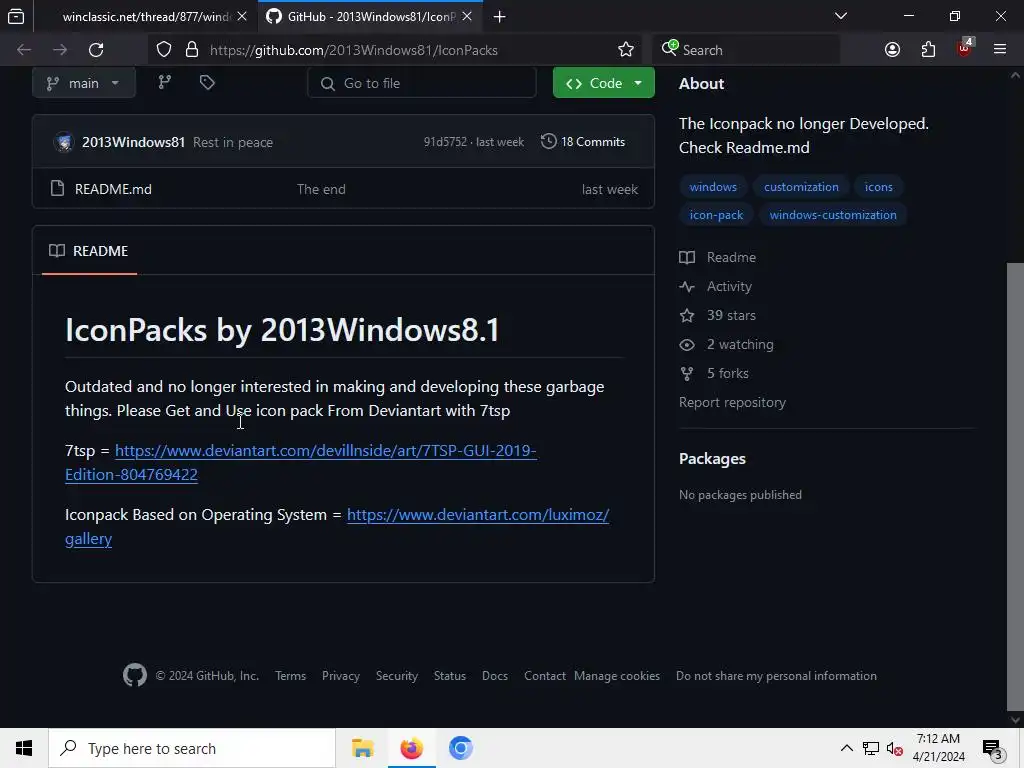Open File Explorer from the taskbar
This screenshot has height=768, width=1024.
[362, 748]
